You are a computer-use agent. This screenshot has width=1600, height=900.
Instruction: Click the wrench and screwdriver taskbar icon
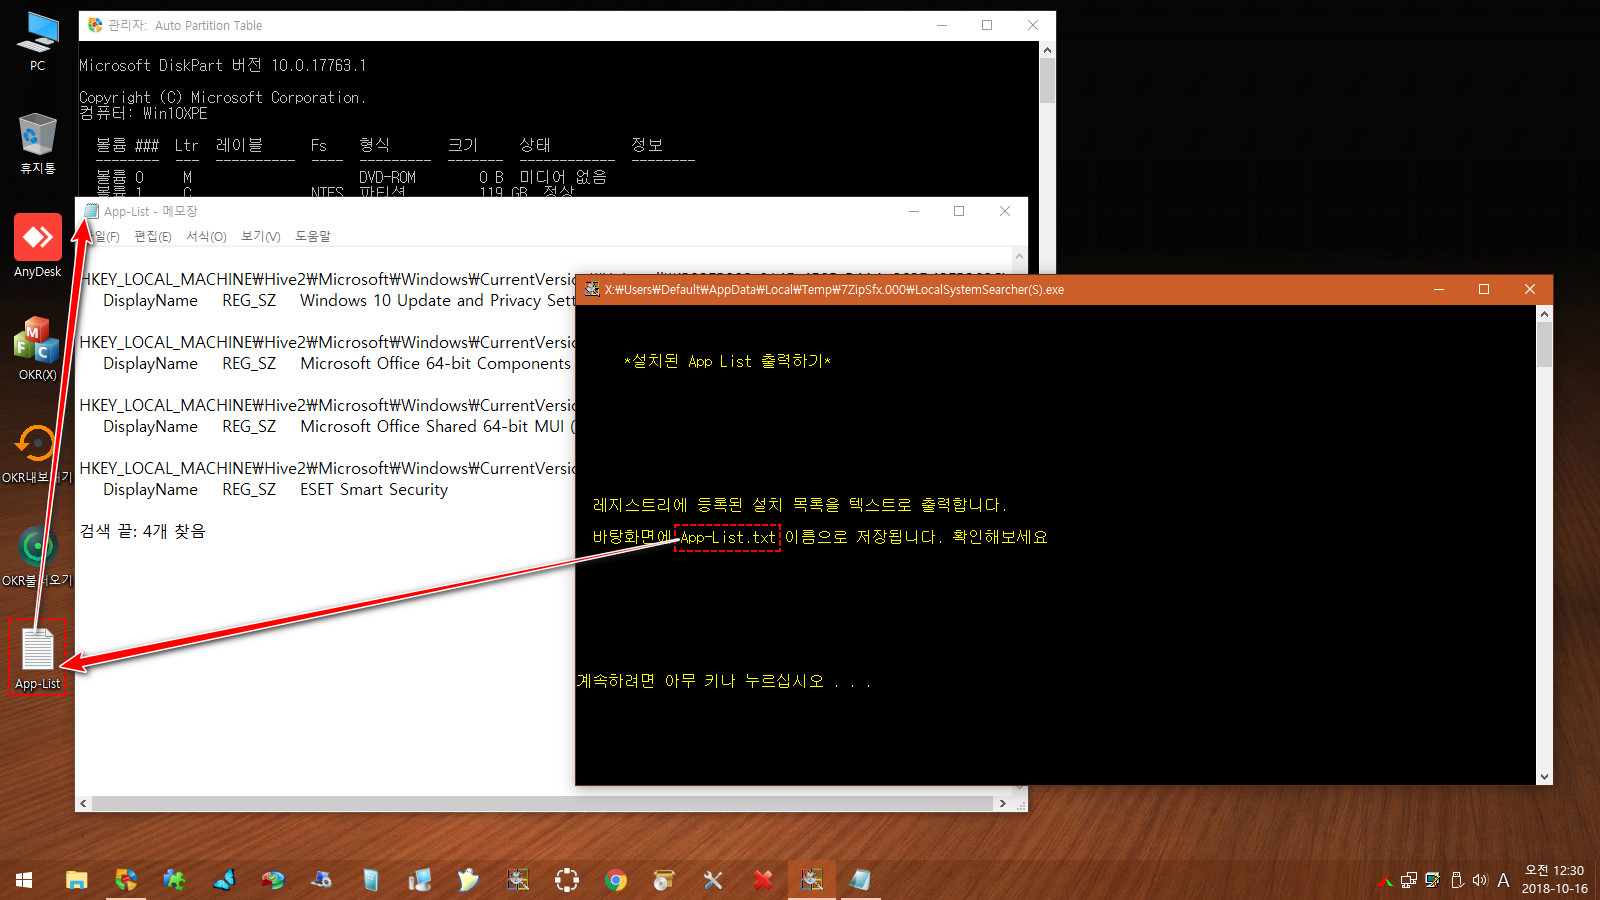click(713, 880)
